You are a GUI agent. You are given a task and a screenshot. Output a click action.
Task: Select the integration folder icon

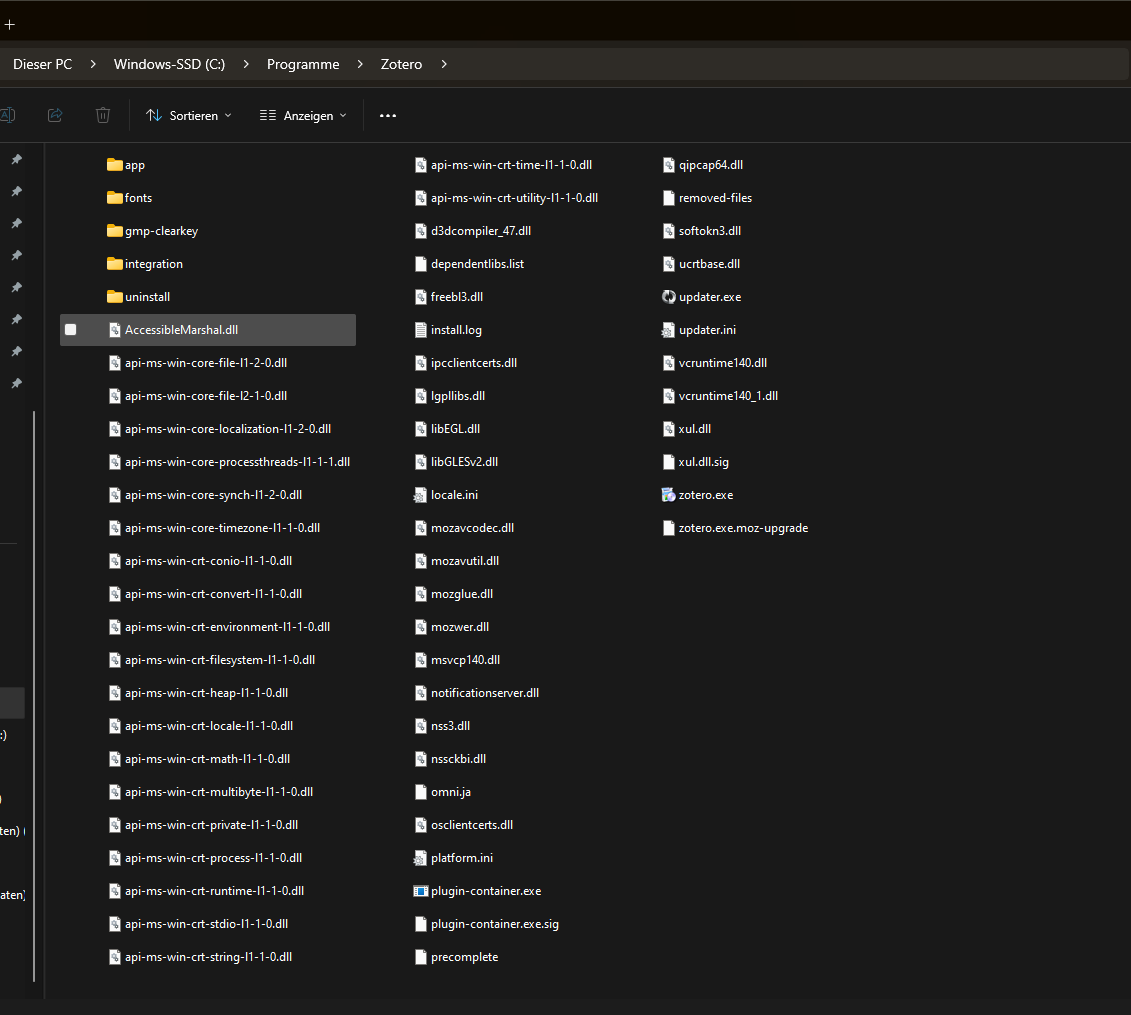point(115,264)
